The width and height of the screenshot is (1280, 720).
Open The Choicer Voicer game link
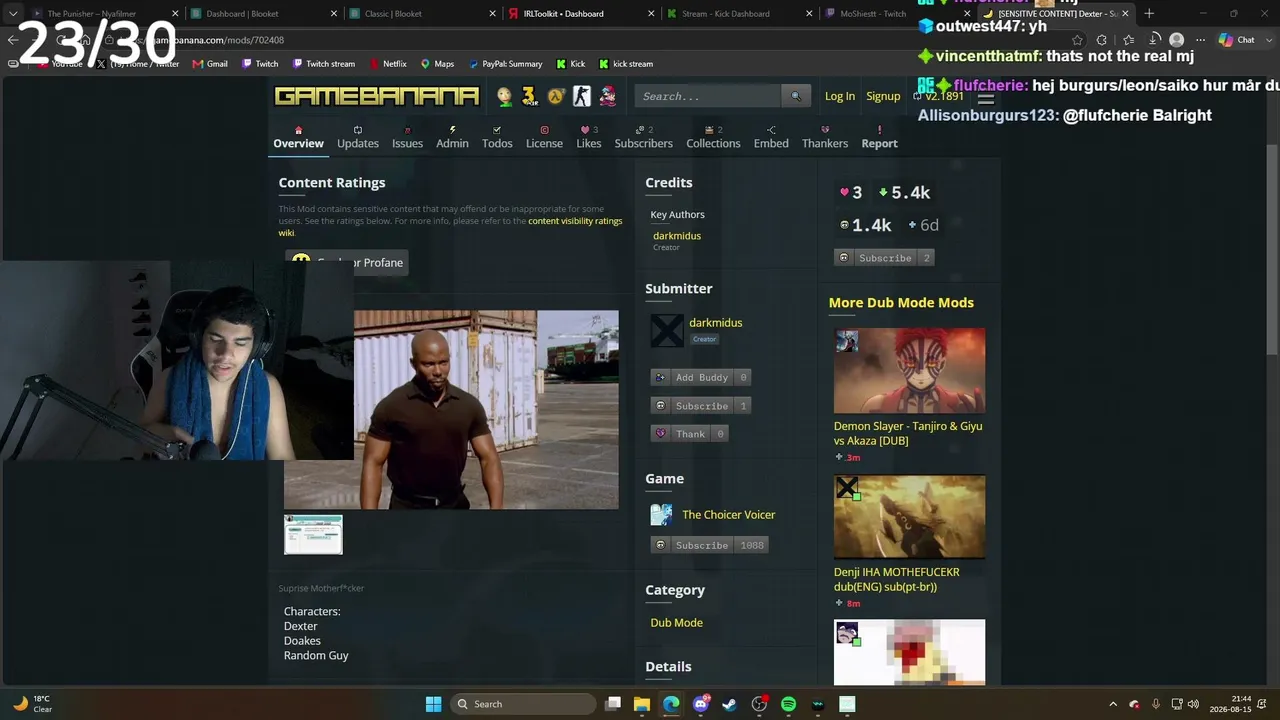(x=728, y=515)
